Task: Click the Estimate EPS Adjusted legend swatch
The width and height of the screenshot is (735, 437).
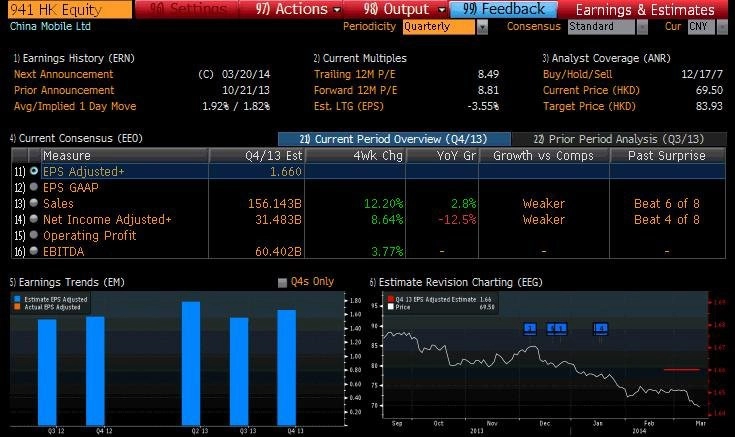Action: 17,299
